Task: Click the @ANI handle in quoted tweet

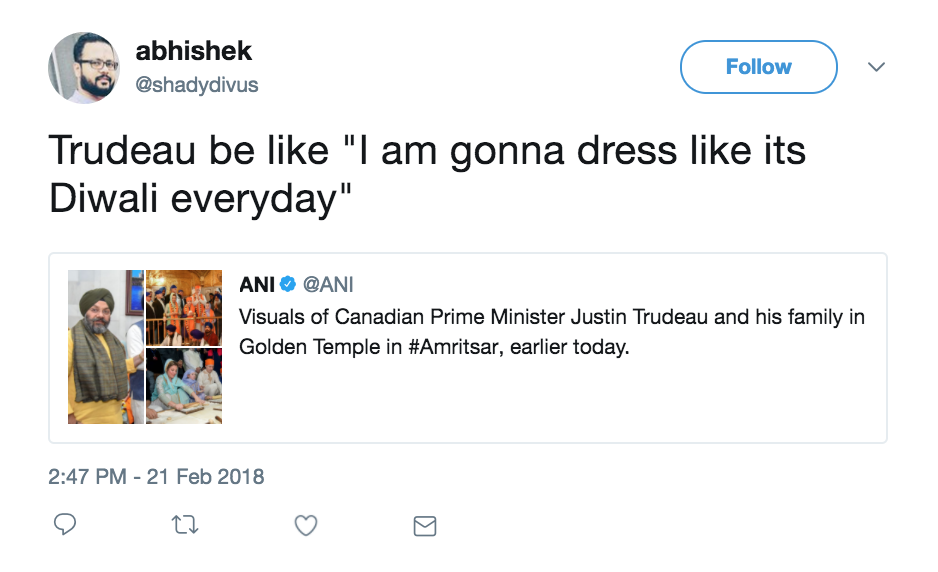Action: coord(328,285)
